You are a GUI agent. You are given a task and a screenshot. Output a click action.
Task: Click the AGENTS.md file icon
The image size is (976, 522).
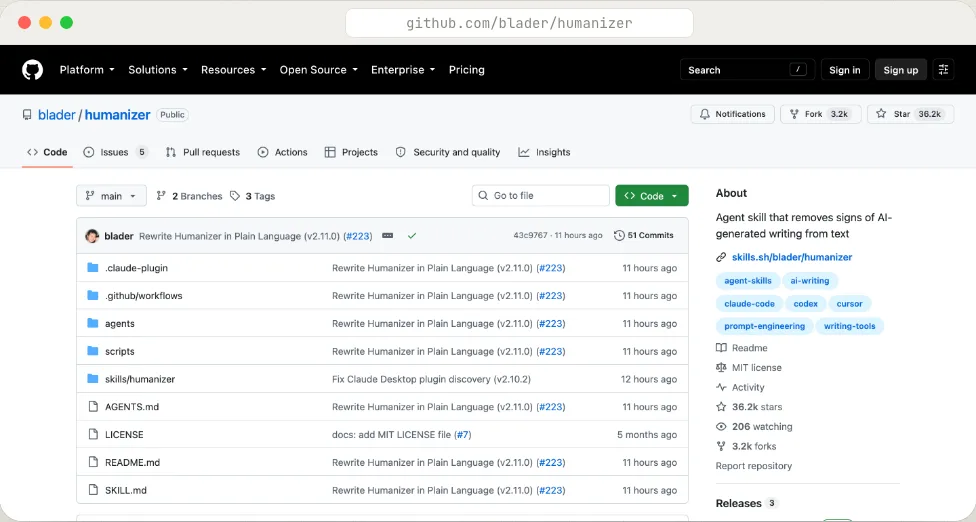pos(93,406)
